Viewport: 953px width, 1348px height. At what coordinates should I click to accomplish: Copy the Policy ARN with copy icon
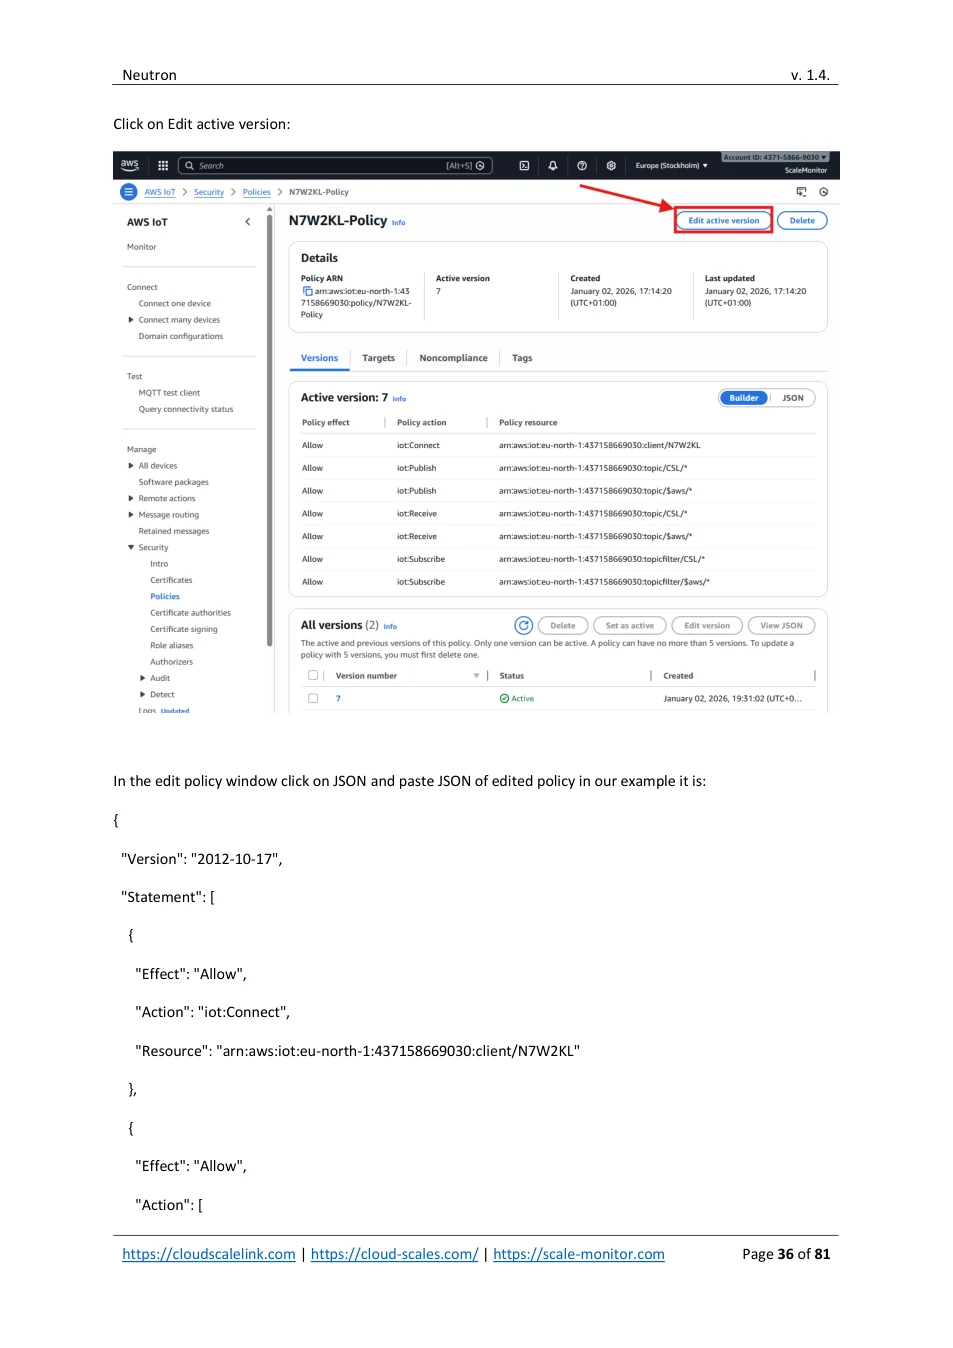[x=308, y=291]
